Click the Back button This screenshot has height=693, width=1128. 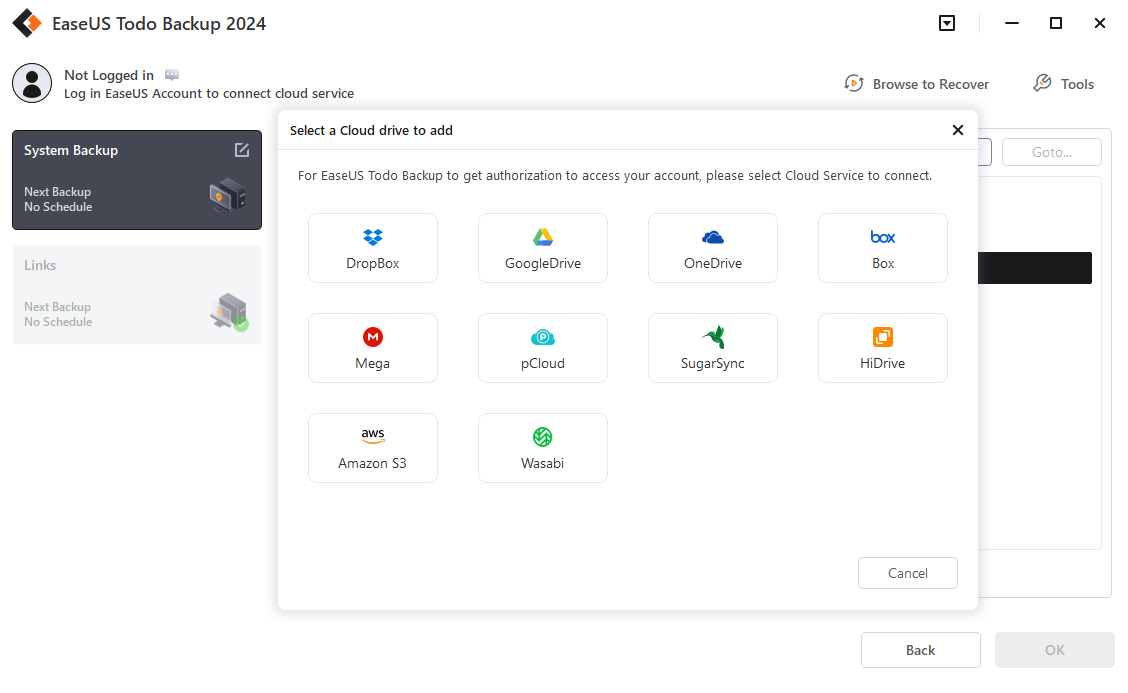pos(921,650)
